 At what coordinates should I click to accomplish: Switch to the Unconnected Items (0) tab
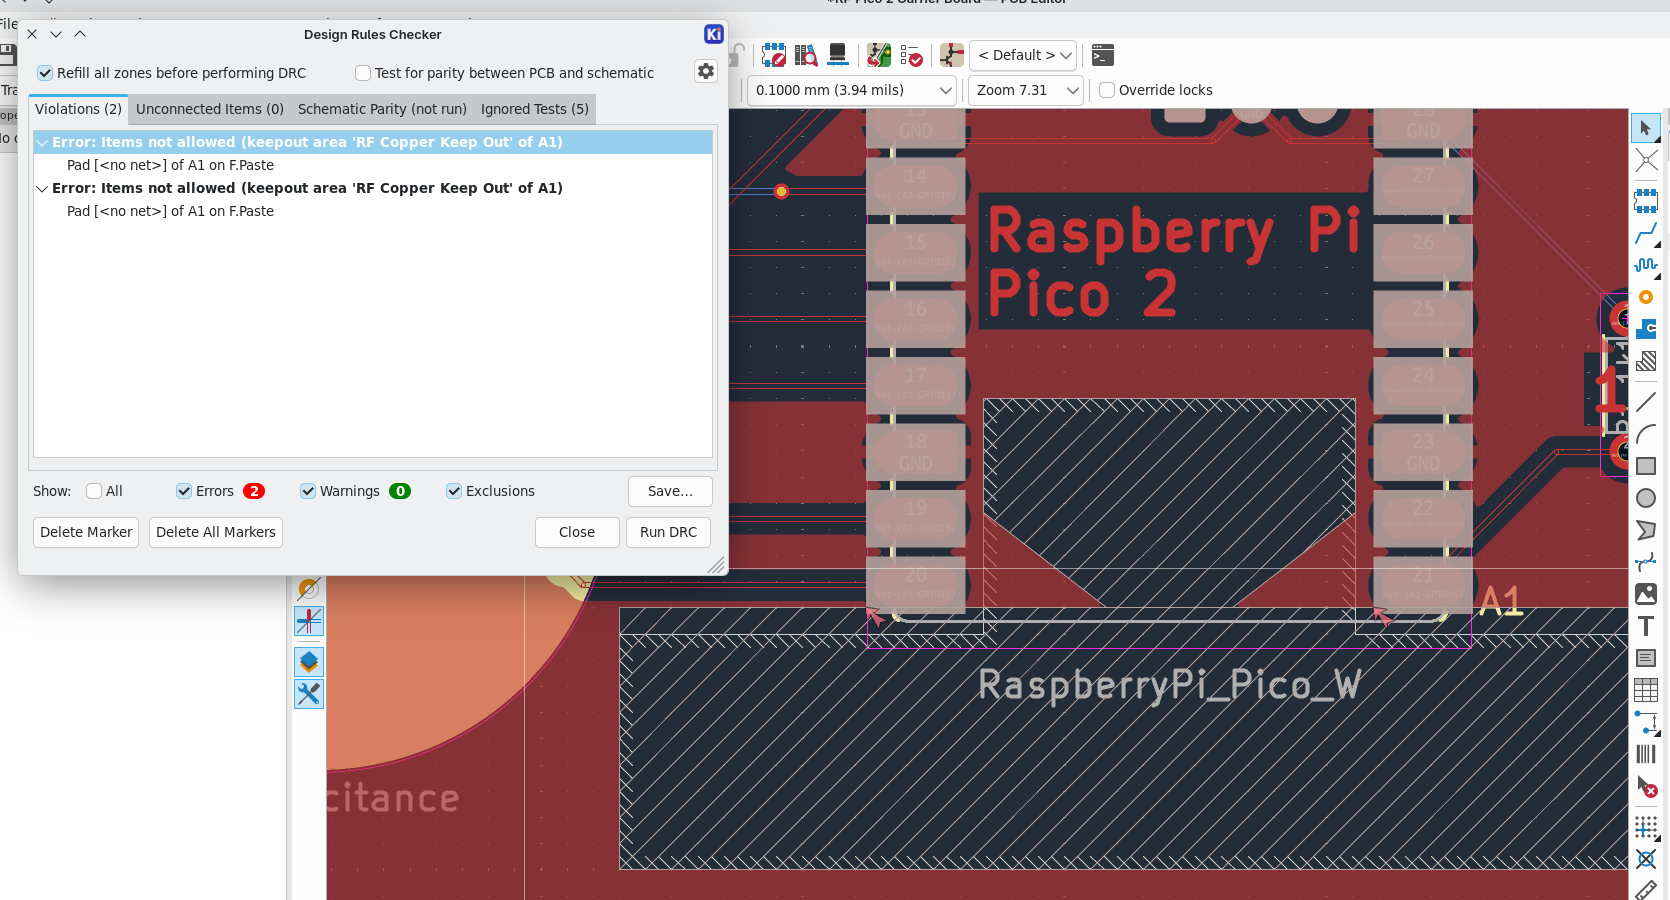(210, 109)
